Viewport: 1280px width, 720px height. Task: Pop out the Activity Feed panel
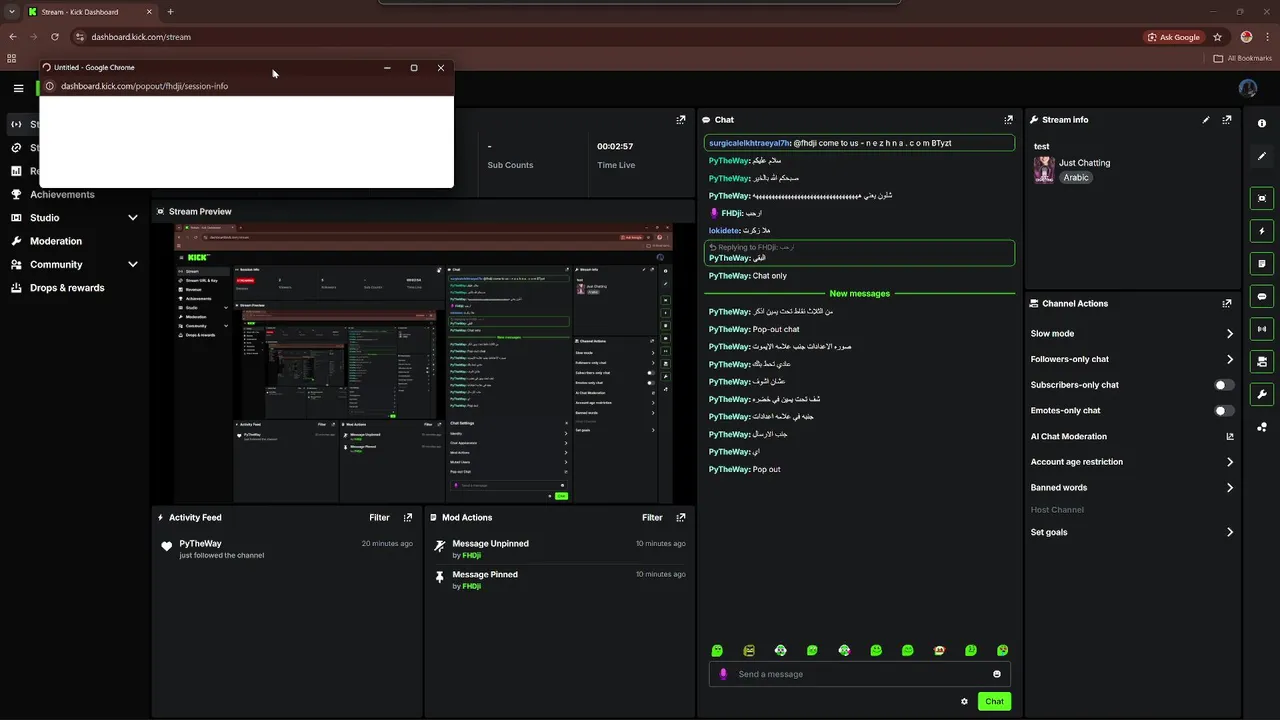coord(407,518)
